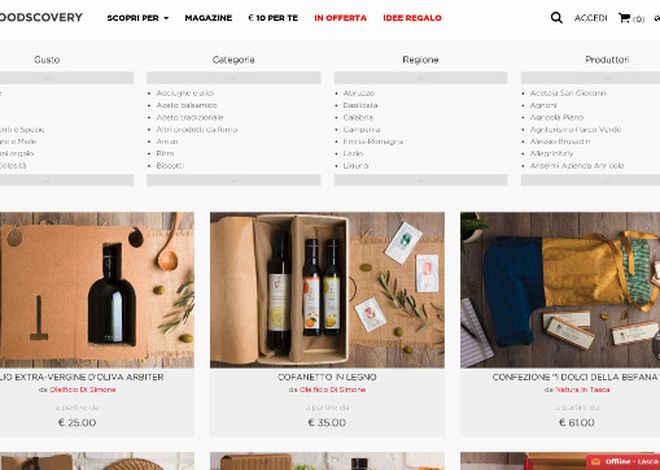660x470 pixels.
Task: Click the € 10 PER TE link
Action: point(273,18)
